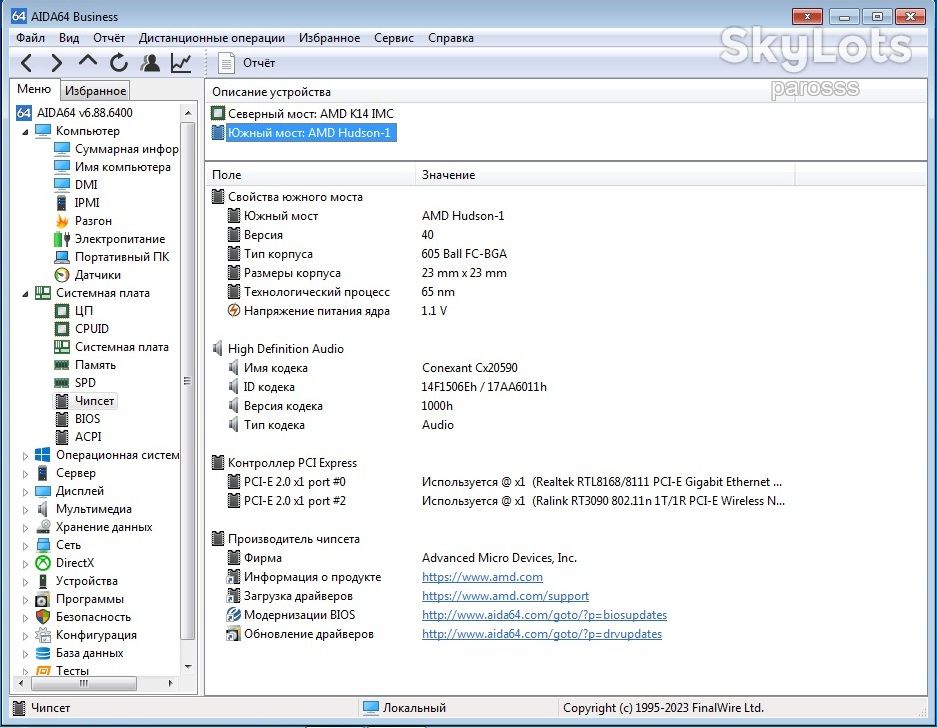Open the Дистанционные операции menu

coord(212,38)
